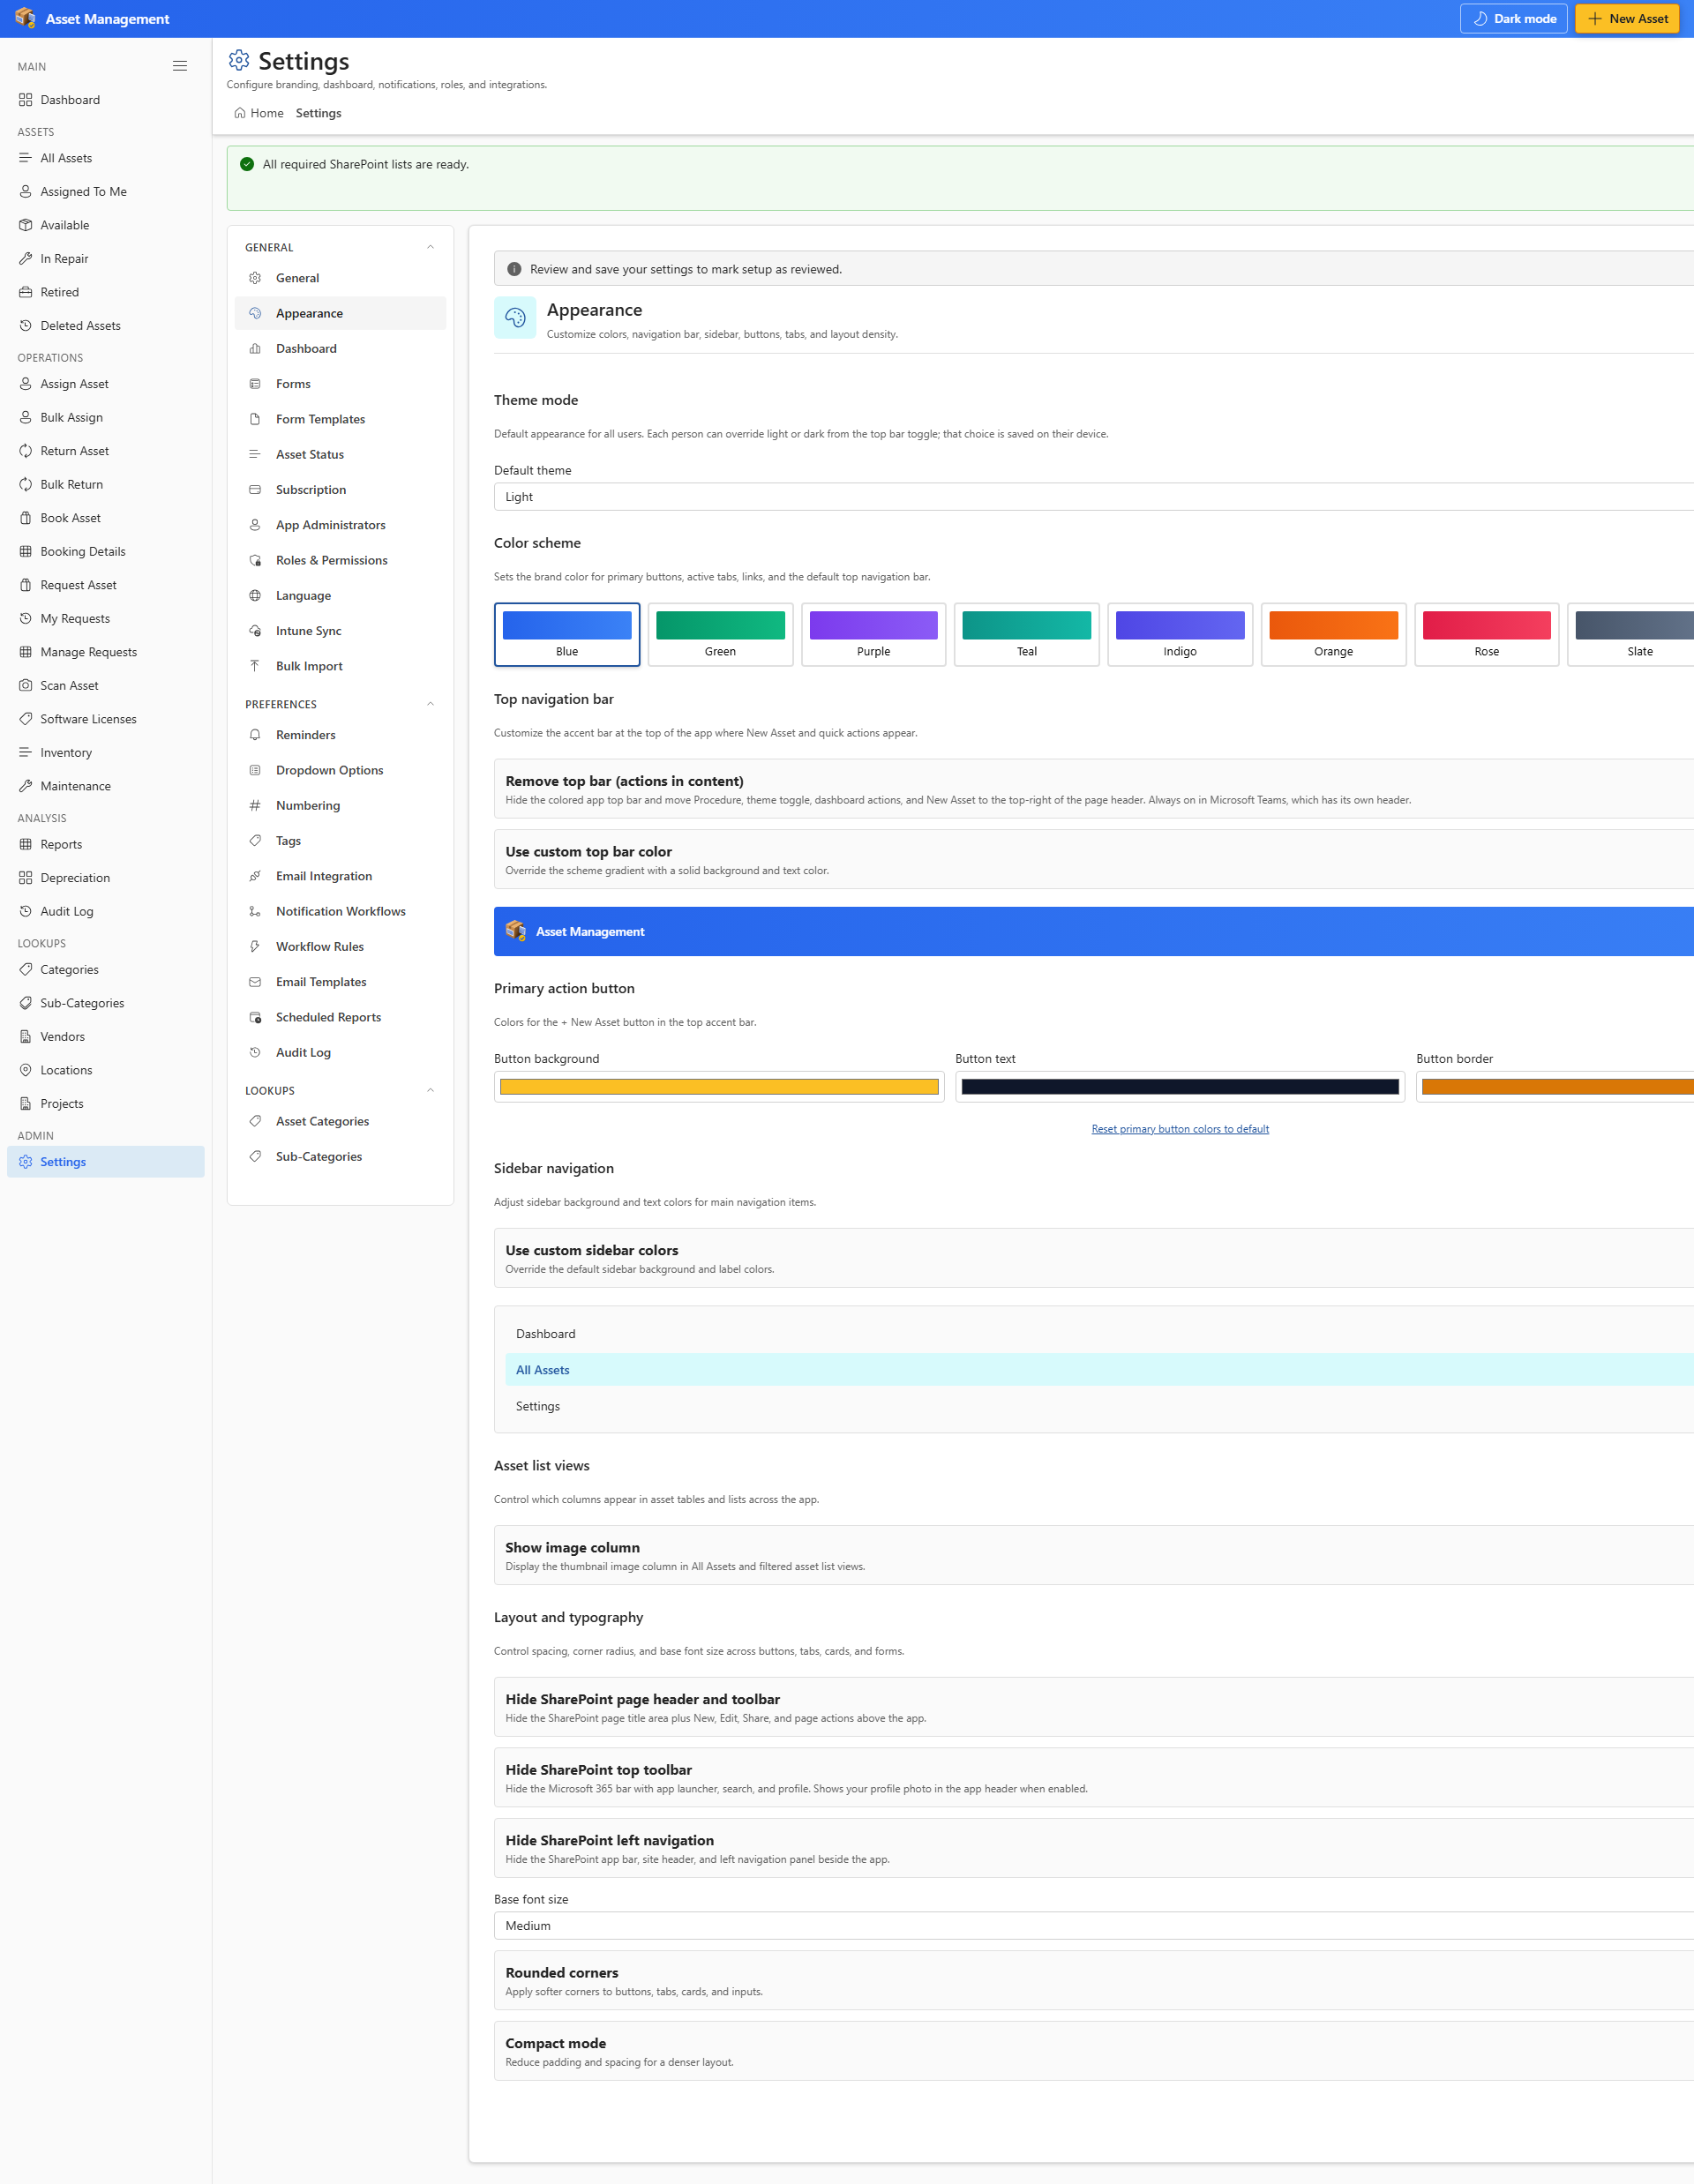Screen dimensions: 1694x2184
Task: Click the New Asset button
Action: (1626, 18)
